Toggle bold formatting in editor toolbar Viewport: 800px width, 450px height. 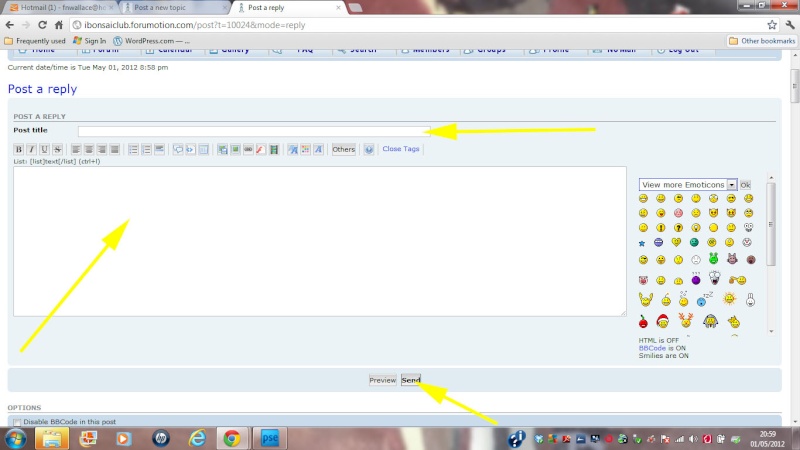(x=19, y=149)
